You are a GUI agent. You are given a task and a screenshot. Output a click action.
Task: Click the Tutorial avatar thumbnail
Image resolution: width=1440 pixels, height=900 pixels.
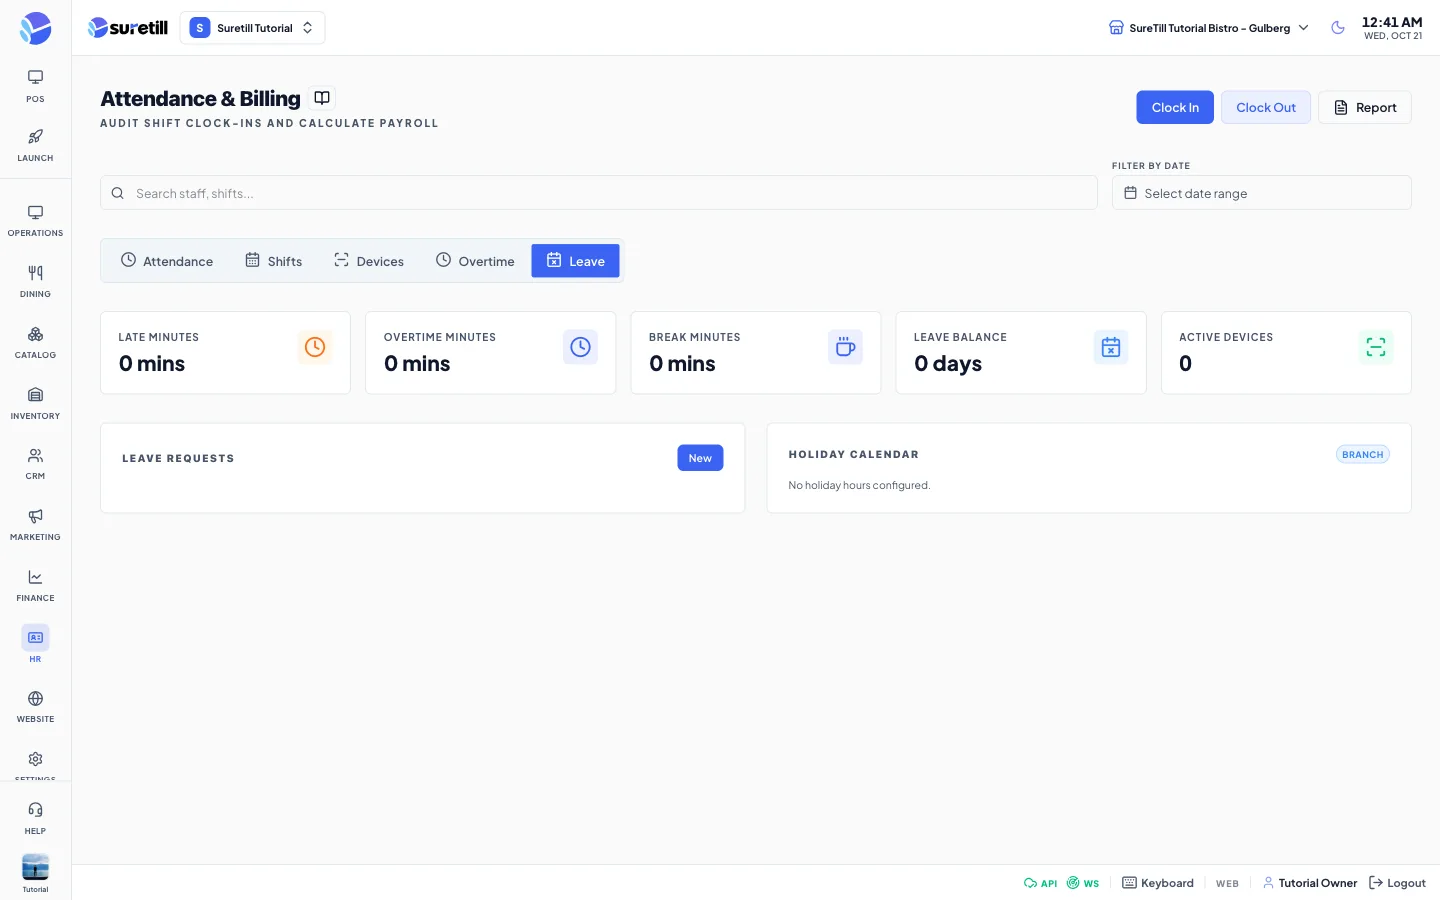pos(35,867)
